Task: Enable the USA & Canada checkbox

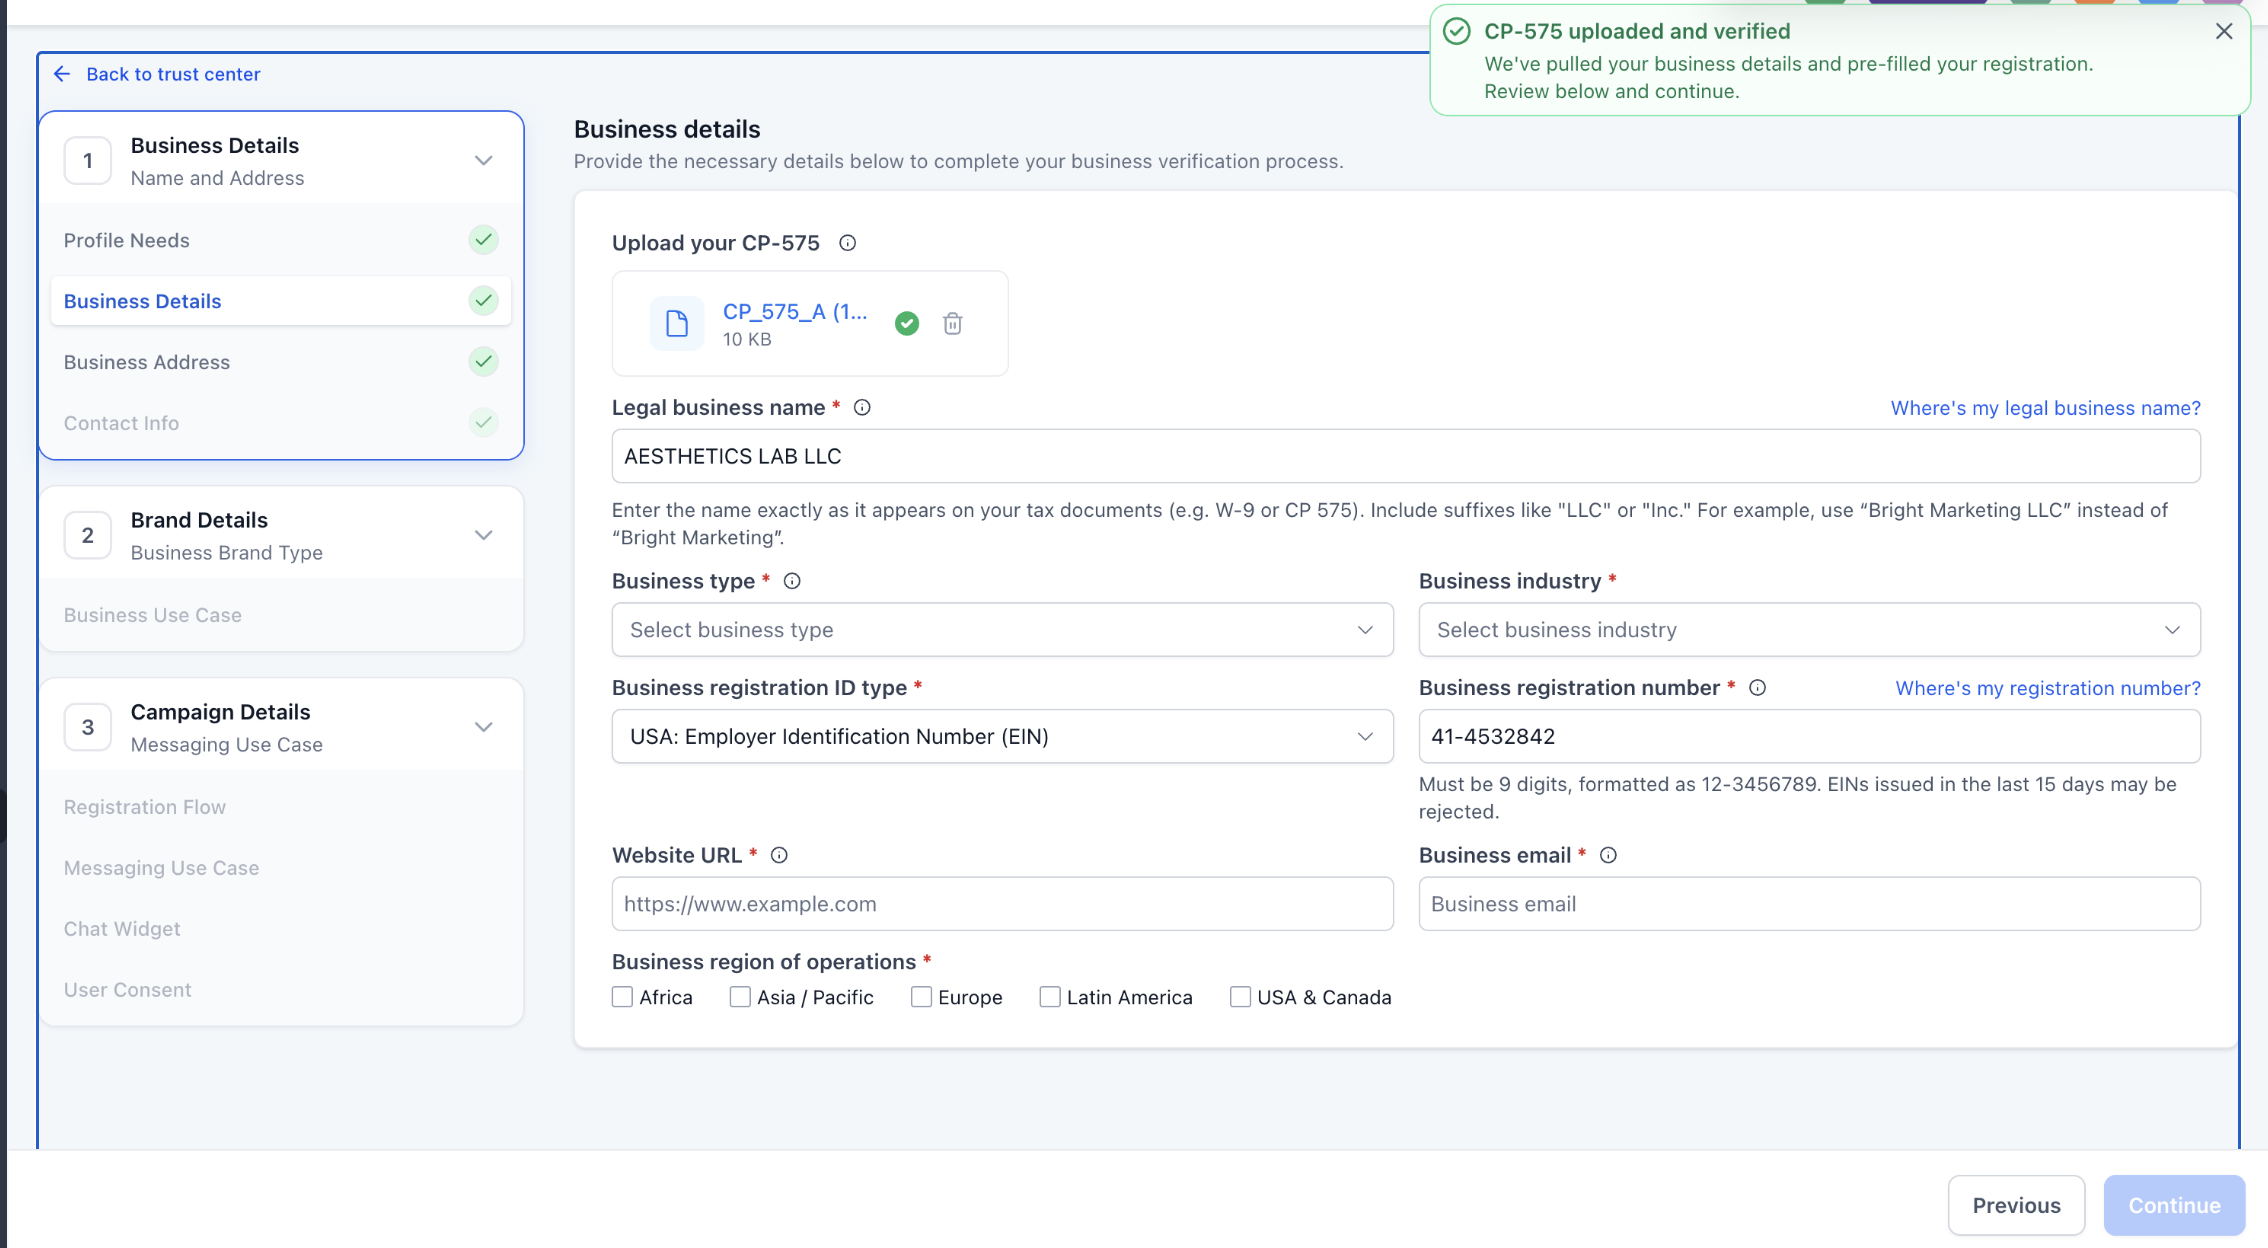Action: 1240,997
